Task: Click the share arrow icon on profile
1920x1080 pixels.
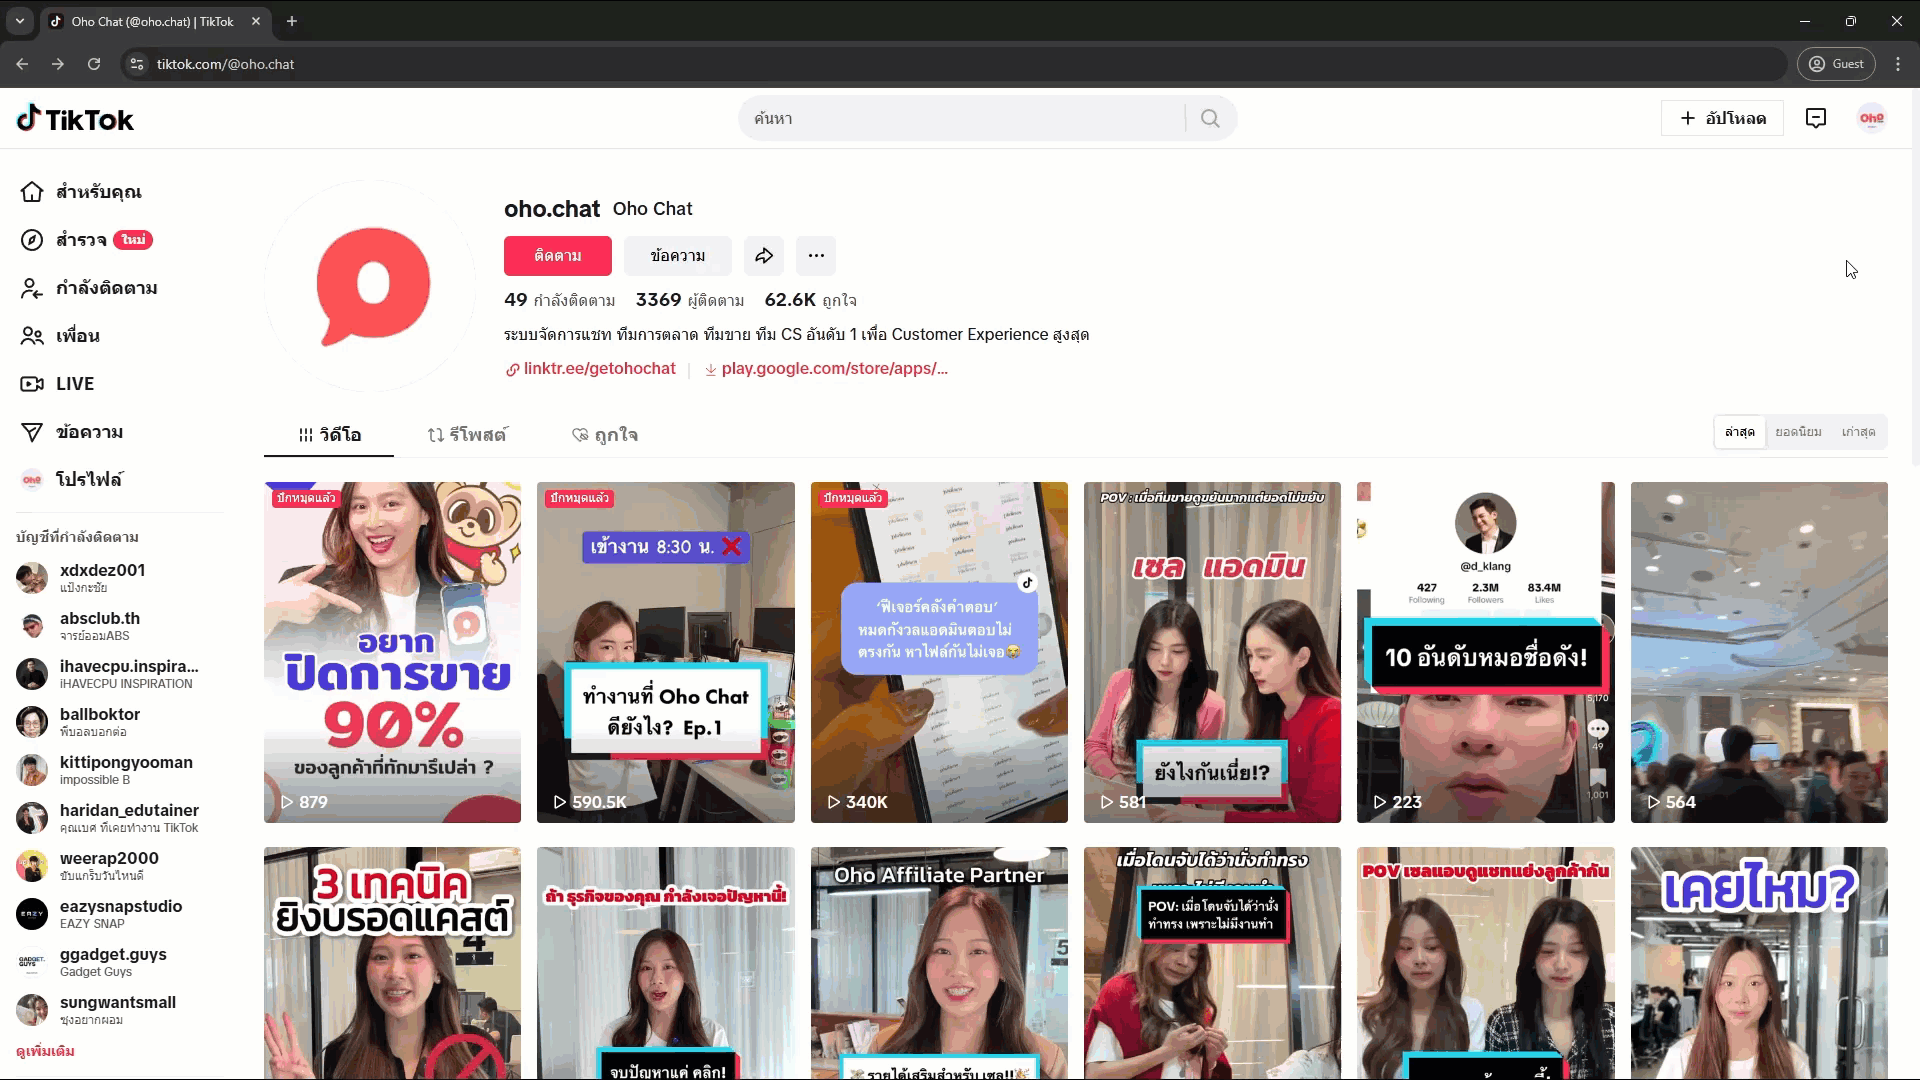Action: coord(764,256)
